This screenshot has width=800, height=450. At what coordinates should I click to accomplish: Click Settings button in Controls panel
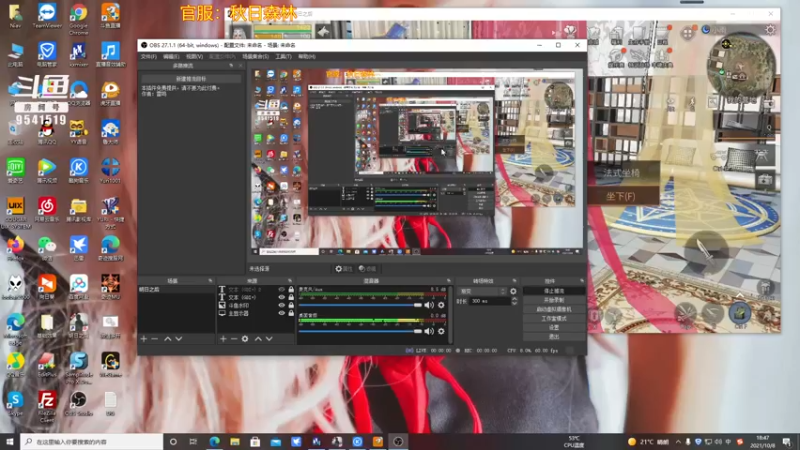pyautogui.click(x=554, y=328)
